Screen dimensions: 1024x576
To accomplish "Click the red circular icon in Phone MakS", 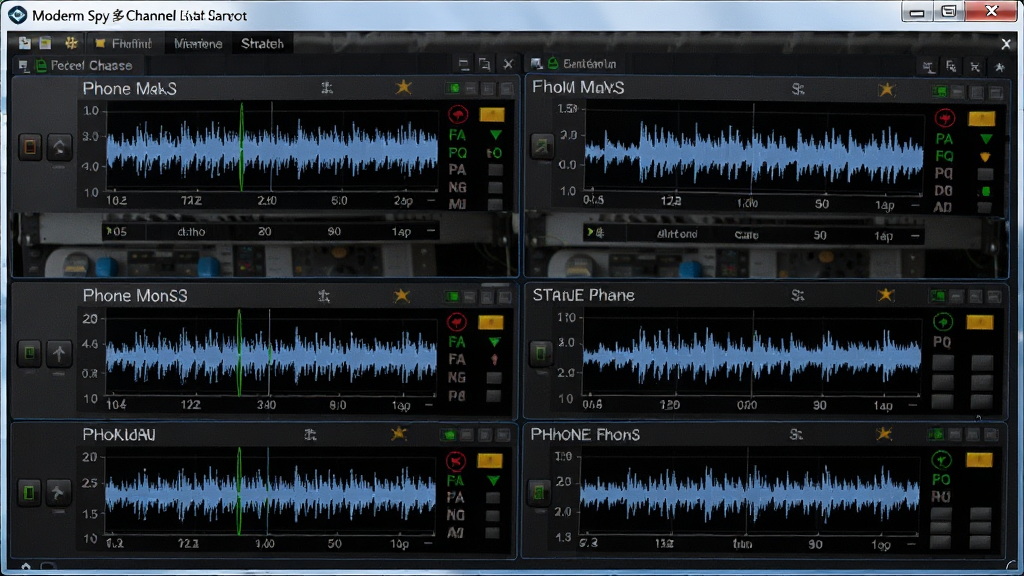I will tap(458, 115).
